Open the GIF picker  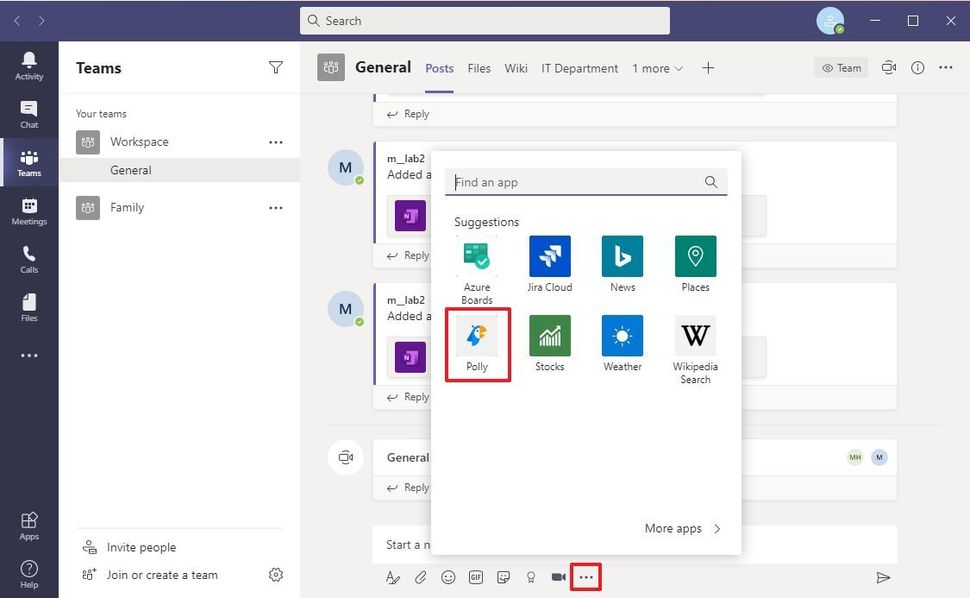point(476,577)
